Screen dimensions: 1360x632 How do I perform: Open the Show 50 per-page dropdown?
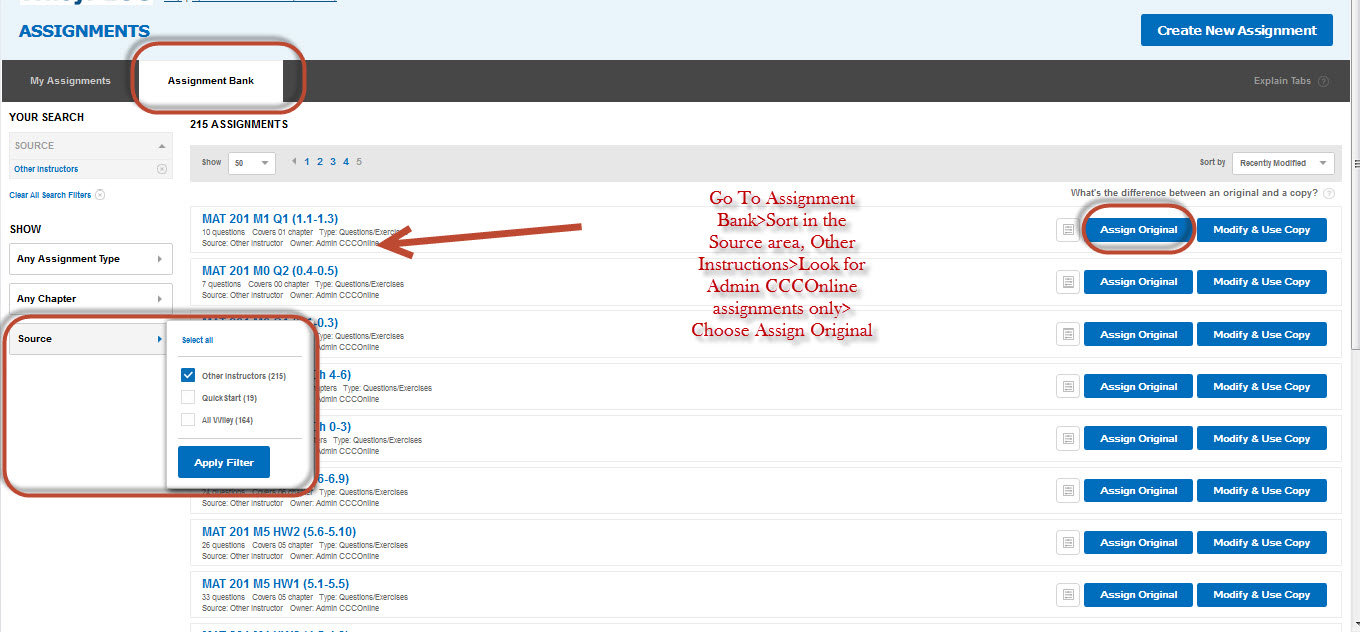coord(252,162)
